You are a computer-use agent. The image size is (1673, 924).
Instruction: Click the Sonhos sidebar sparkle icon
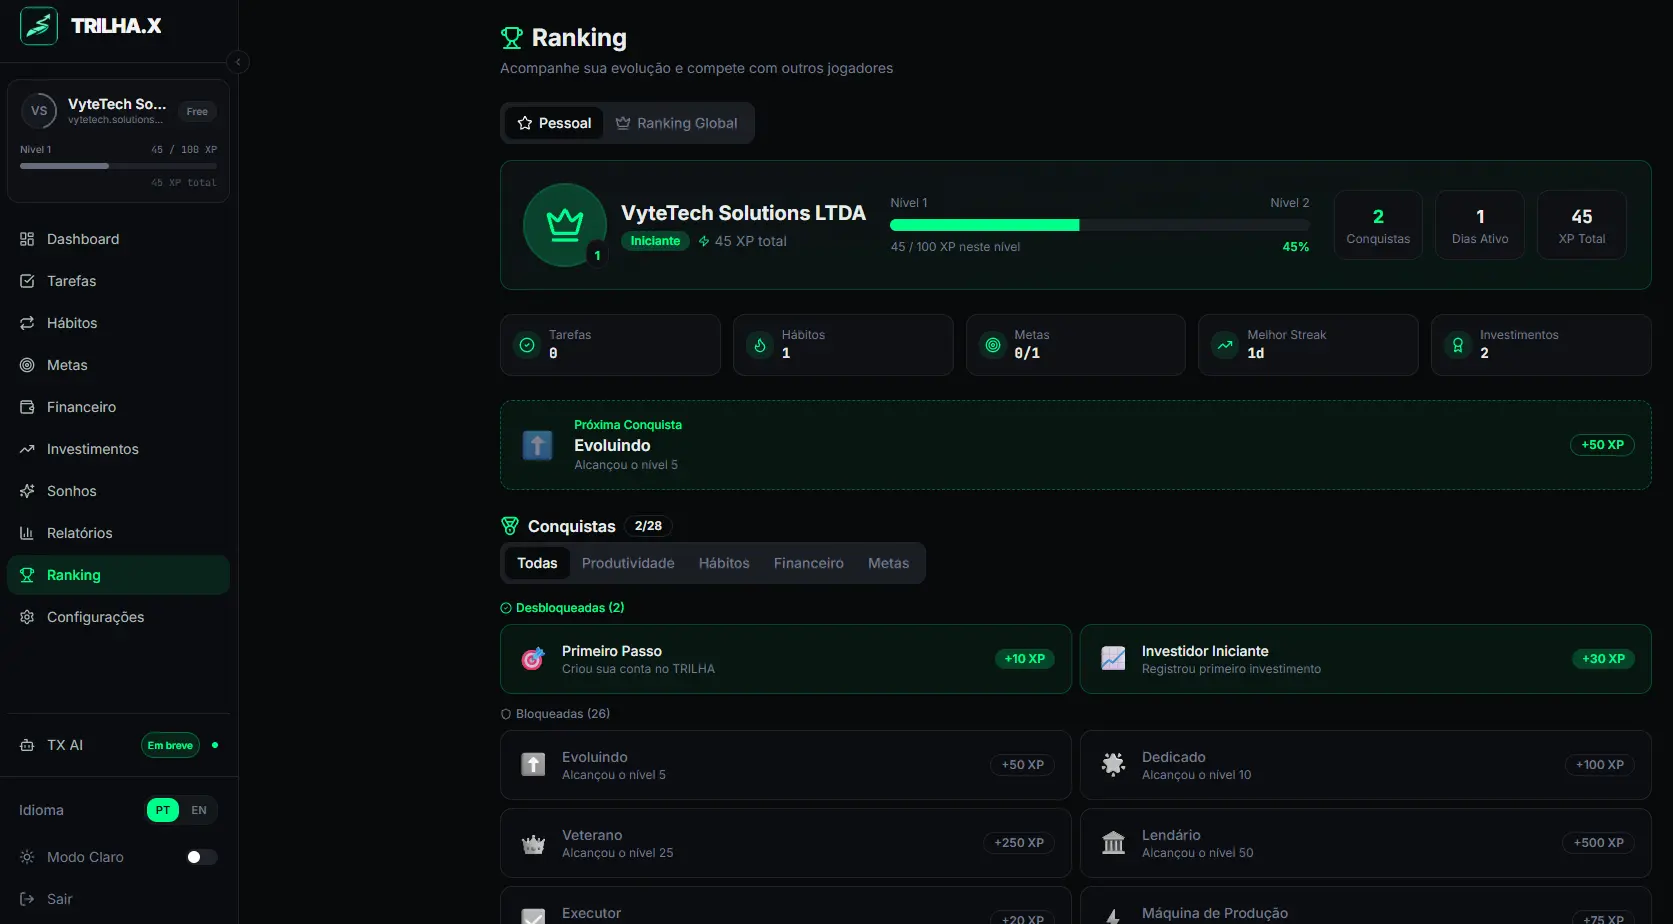tap(27, 491)
